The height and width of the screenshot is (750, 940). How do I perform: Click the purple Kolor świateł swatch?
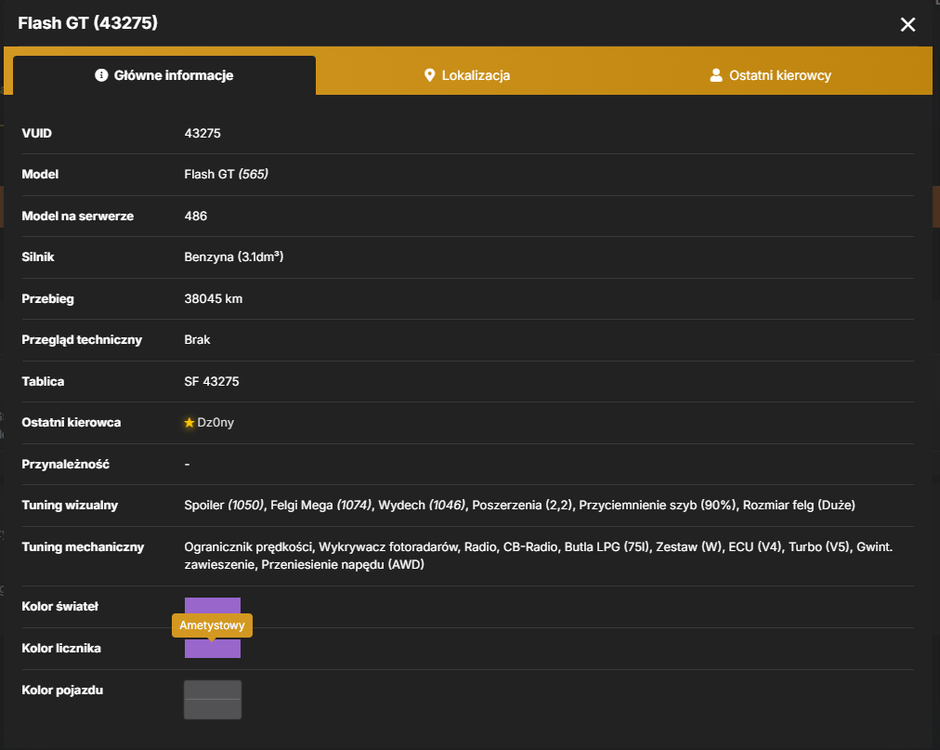212,606
